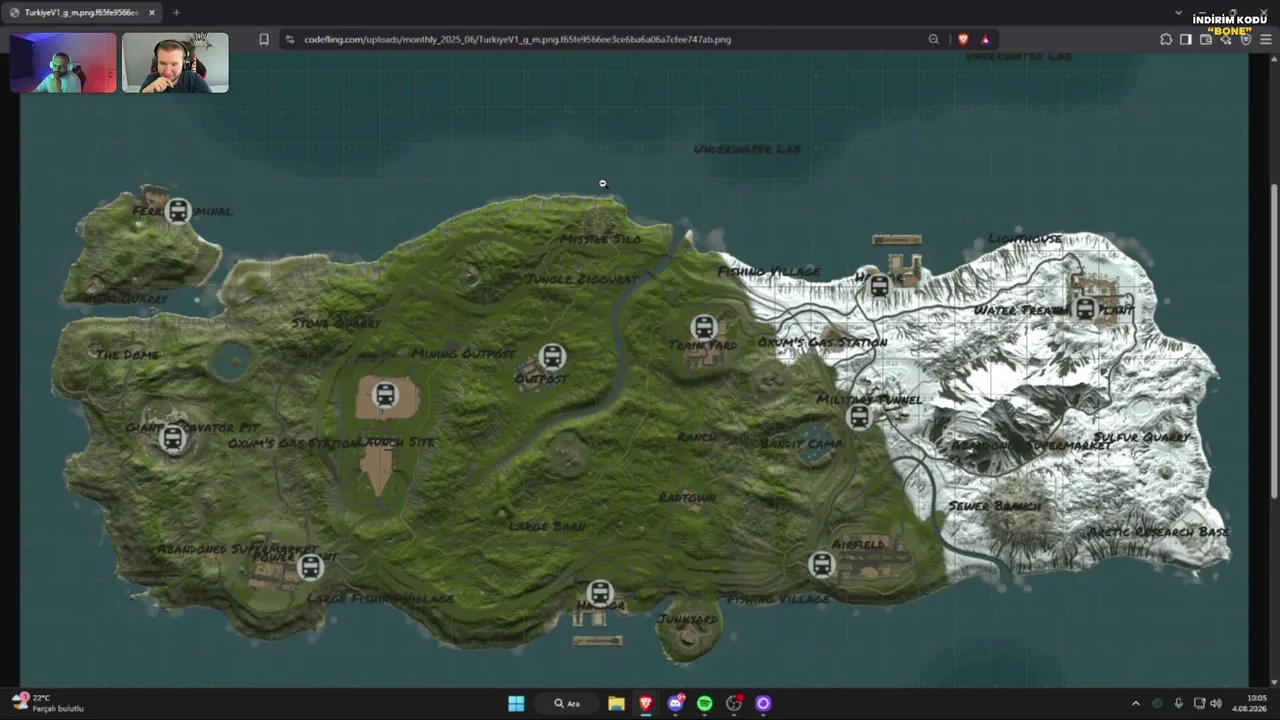Click the Missile Silo map label
The image size is (1280, 720).
(x=600, y=239)
